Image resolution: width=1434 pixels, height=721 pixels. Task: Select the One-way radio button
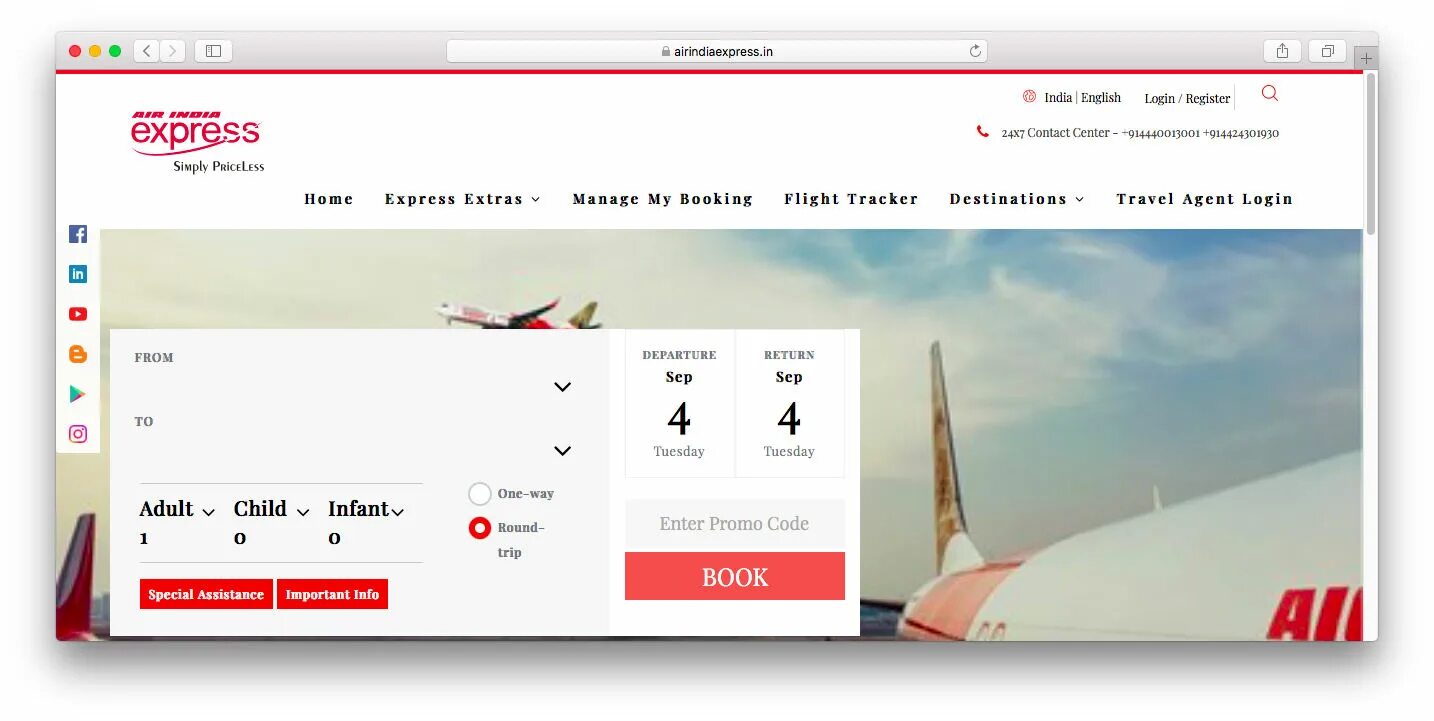480,494
